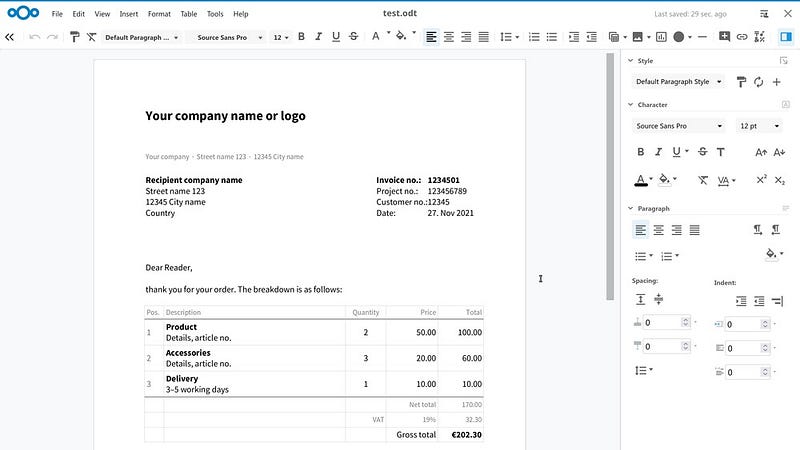The width and height of the screenshot is (800, 450).
Task: Open paragraph style dropdown in toolbar
Action: click(x=141, y=37)
